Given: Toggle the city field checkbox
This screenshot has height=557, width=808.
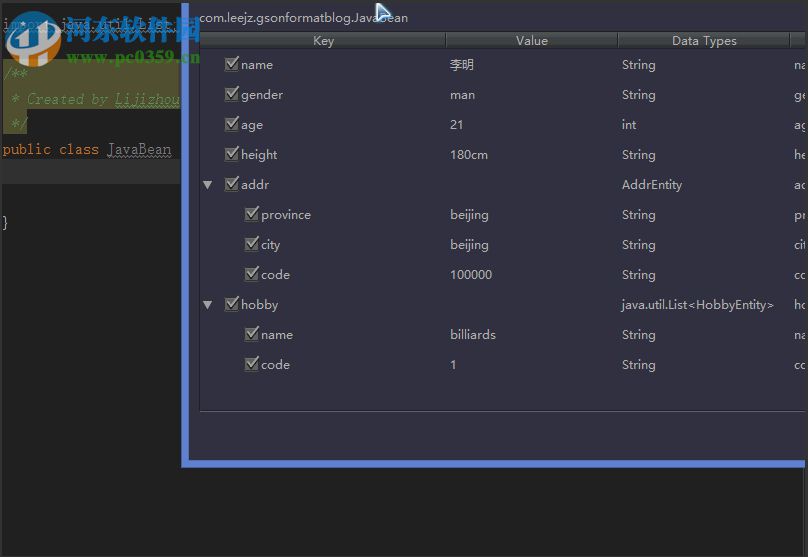Looking at the screenshot, I should (252, 244).
